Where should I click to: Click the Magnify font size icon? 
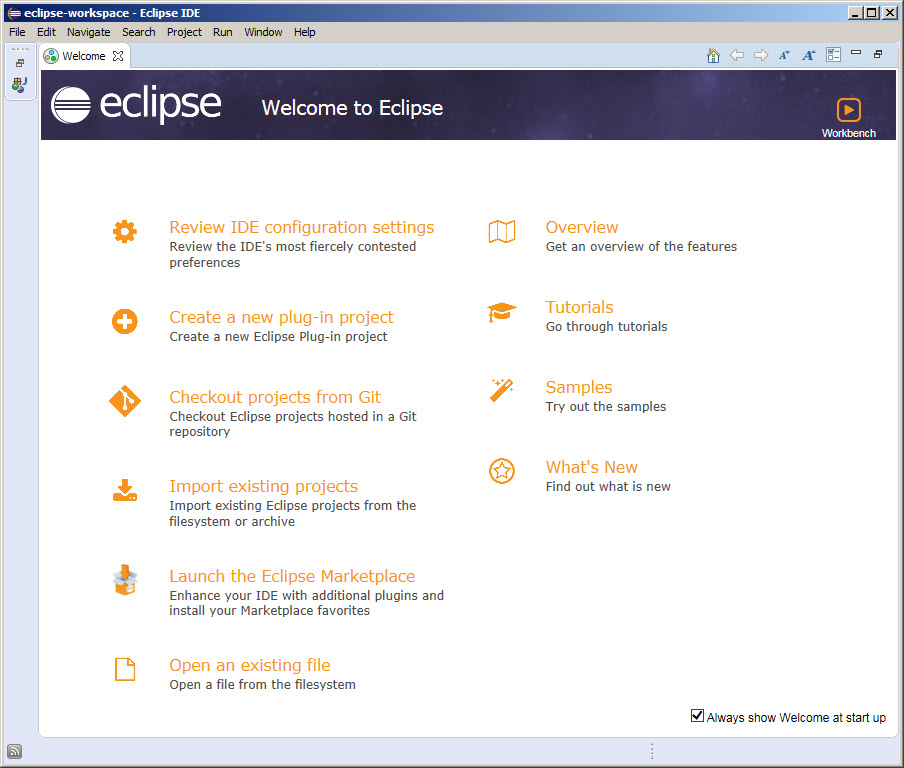809,56
